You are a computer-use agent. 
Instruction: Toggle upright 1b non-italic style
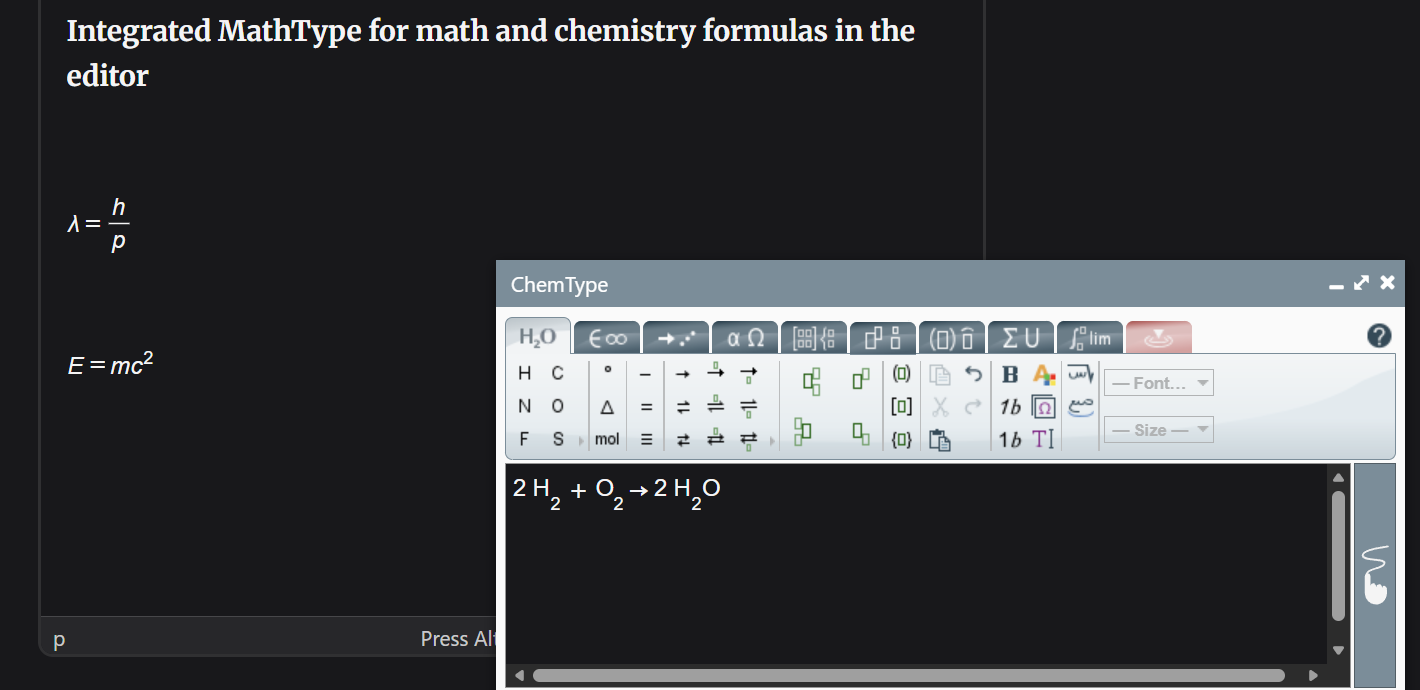[x=1010, y=439]
